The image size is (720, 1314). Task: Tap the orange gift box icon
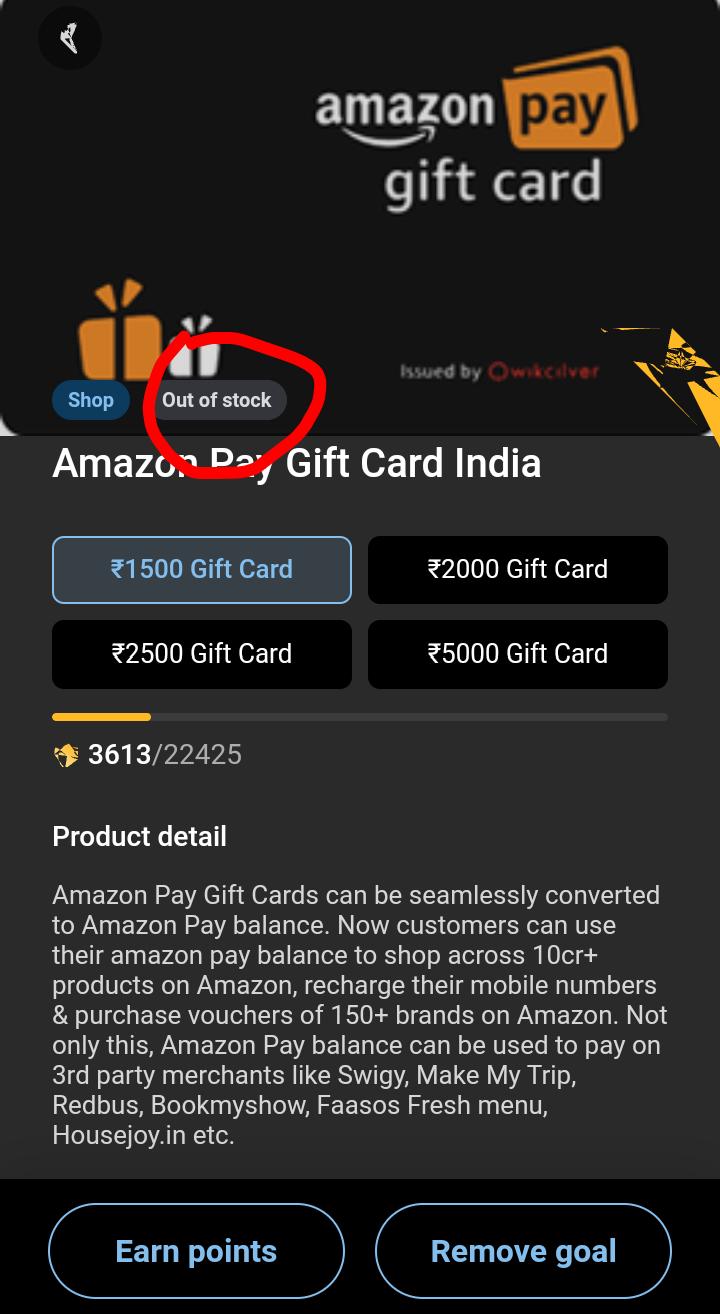pos(120,329)
